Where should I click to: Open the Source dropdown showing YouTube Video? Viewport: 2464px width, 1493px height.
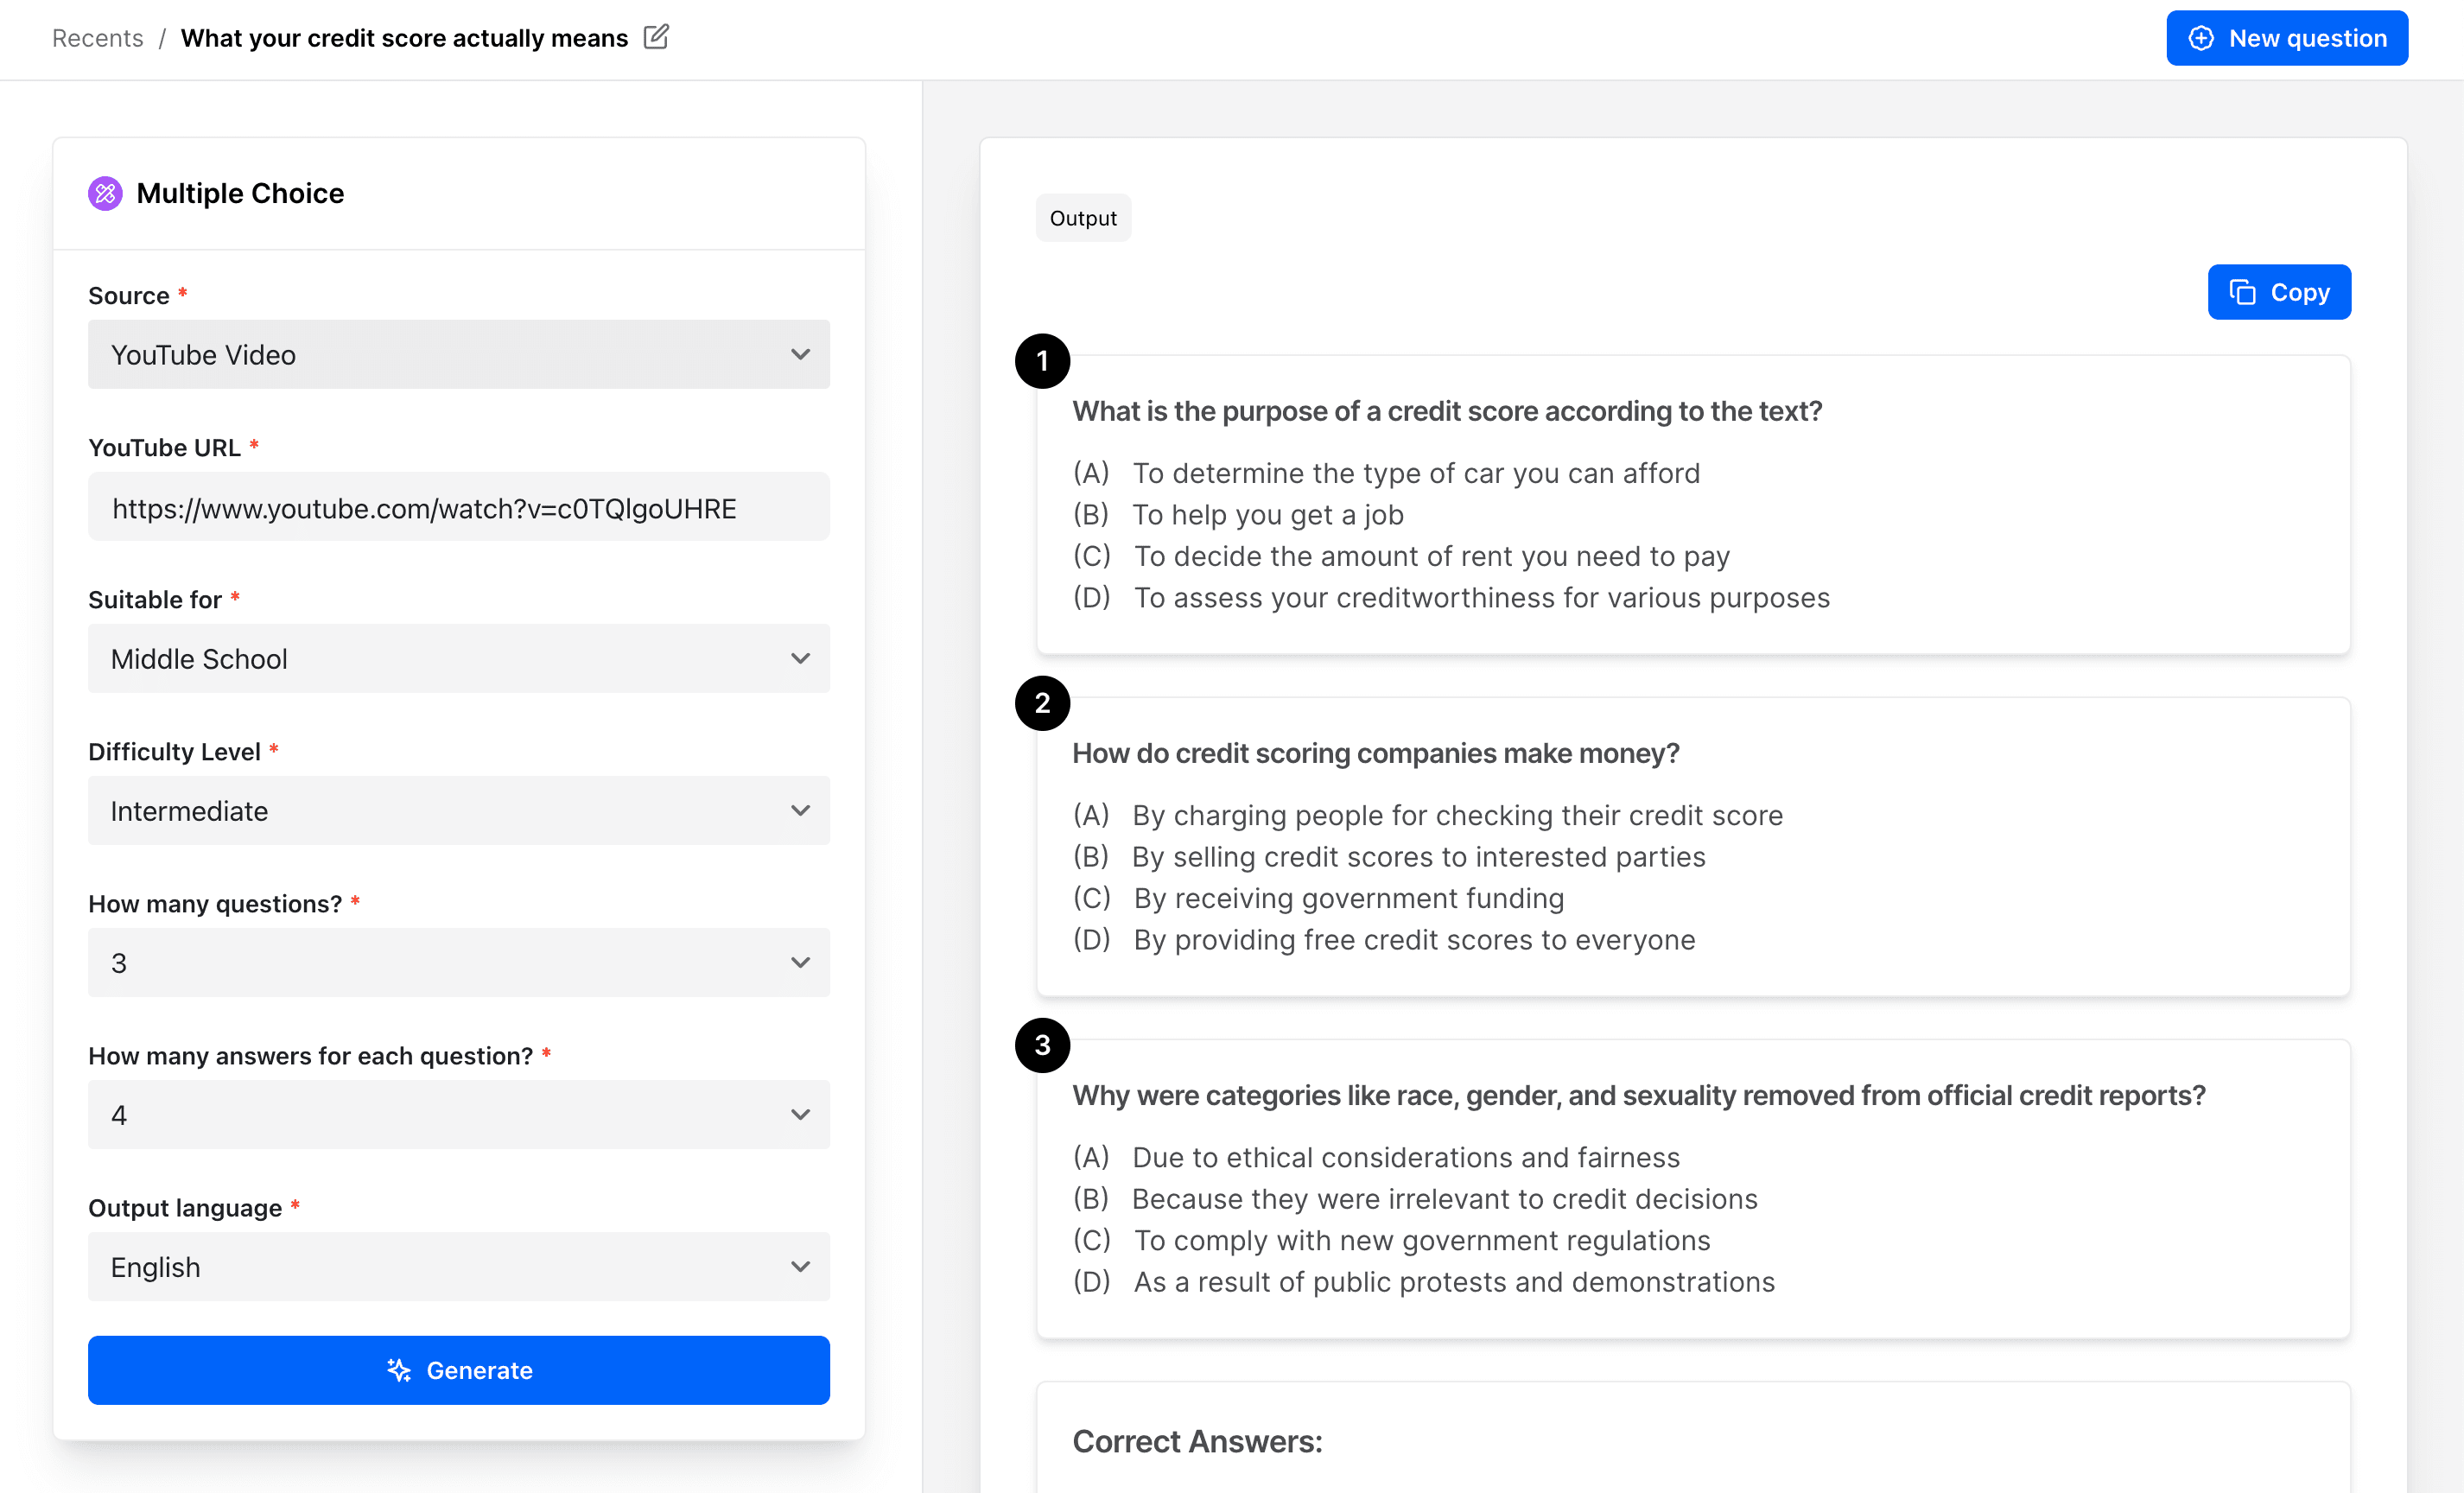pos(459,354)
